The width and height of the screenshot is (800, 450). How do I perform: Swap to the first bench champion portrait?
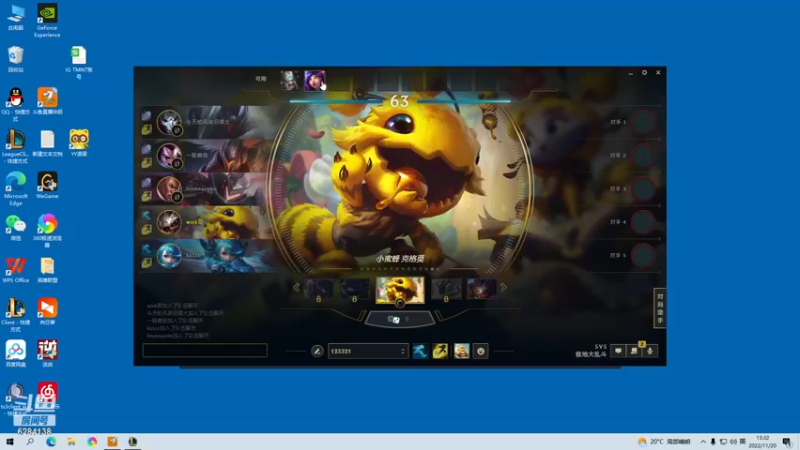click(290, 81)
